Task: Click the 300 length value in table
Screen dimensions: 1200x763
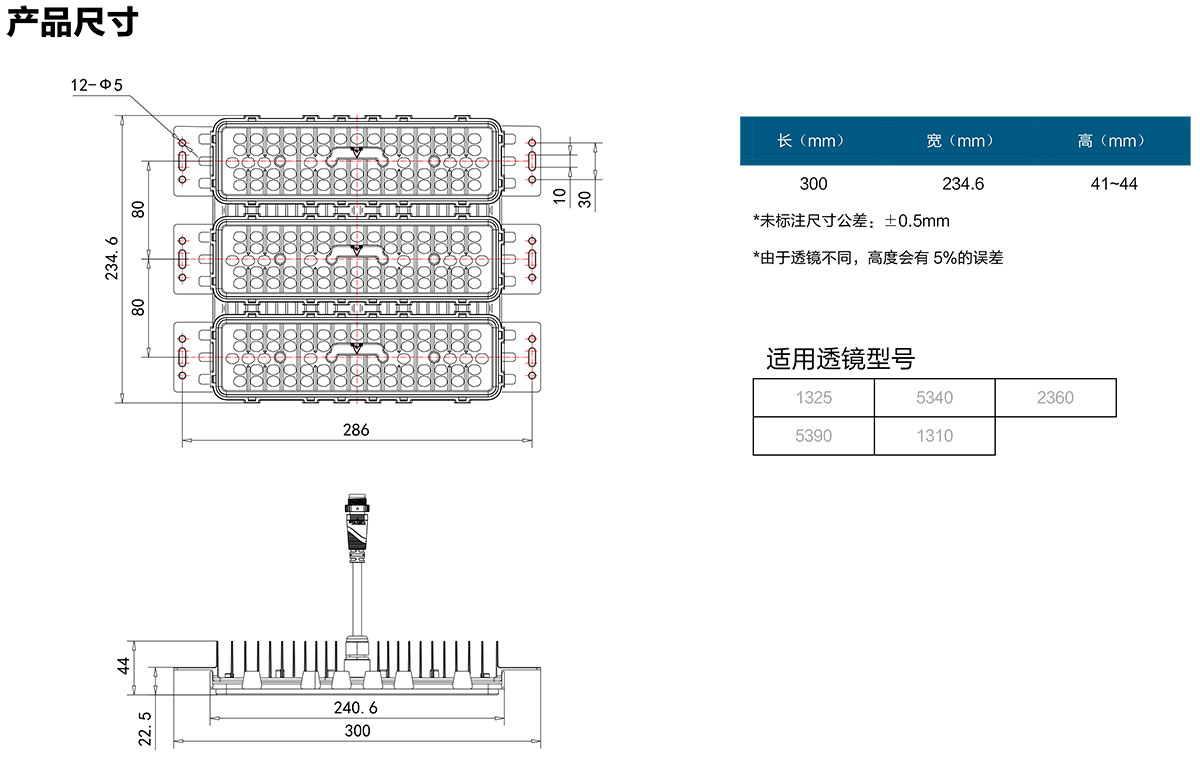Action: [814, 184]
